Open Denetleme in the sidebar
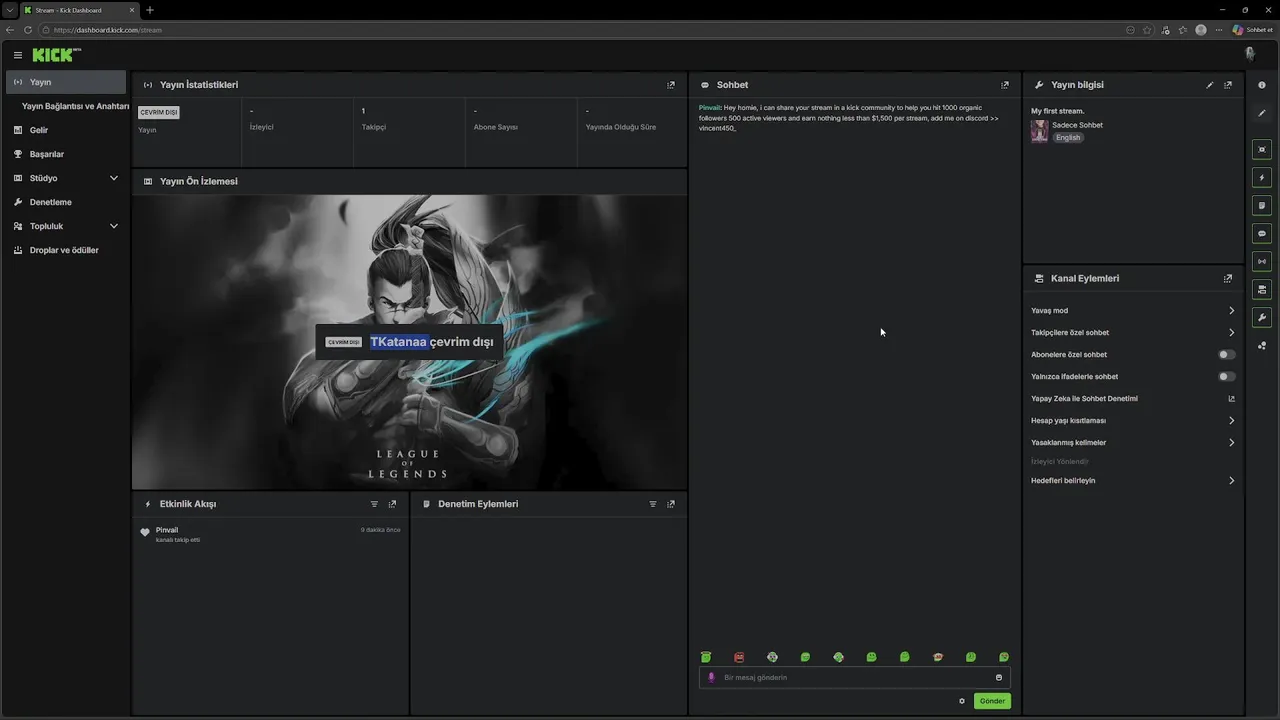 65,202
